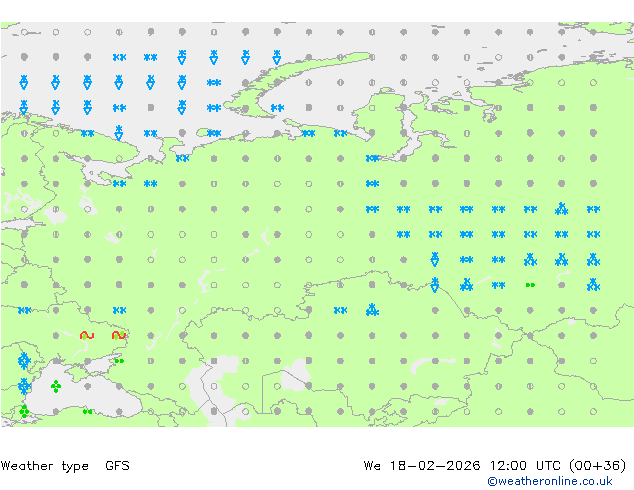The width and height of the screenshot is (634, 490).
Task: Click the lower large blue snowflake west of Black Sea
Action: click(24, 386)
